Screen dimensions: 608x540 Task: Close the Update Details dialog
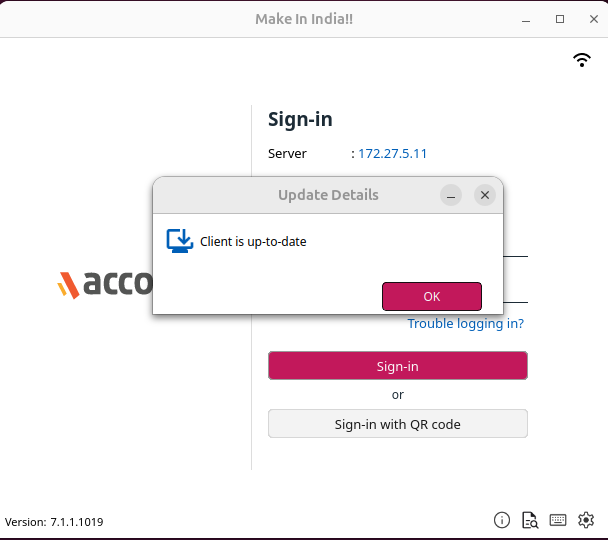tap(485, 196)
